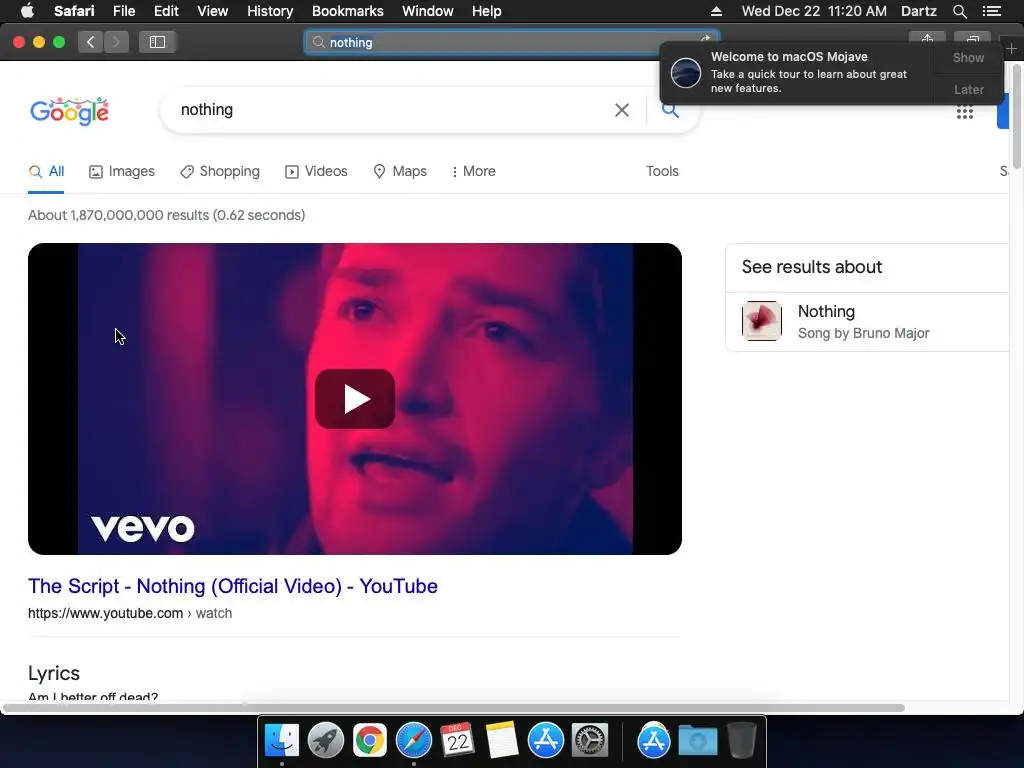Open the Edit menu
Screen dimensions: 1024x768
[166, 11]
